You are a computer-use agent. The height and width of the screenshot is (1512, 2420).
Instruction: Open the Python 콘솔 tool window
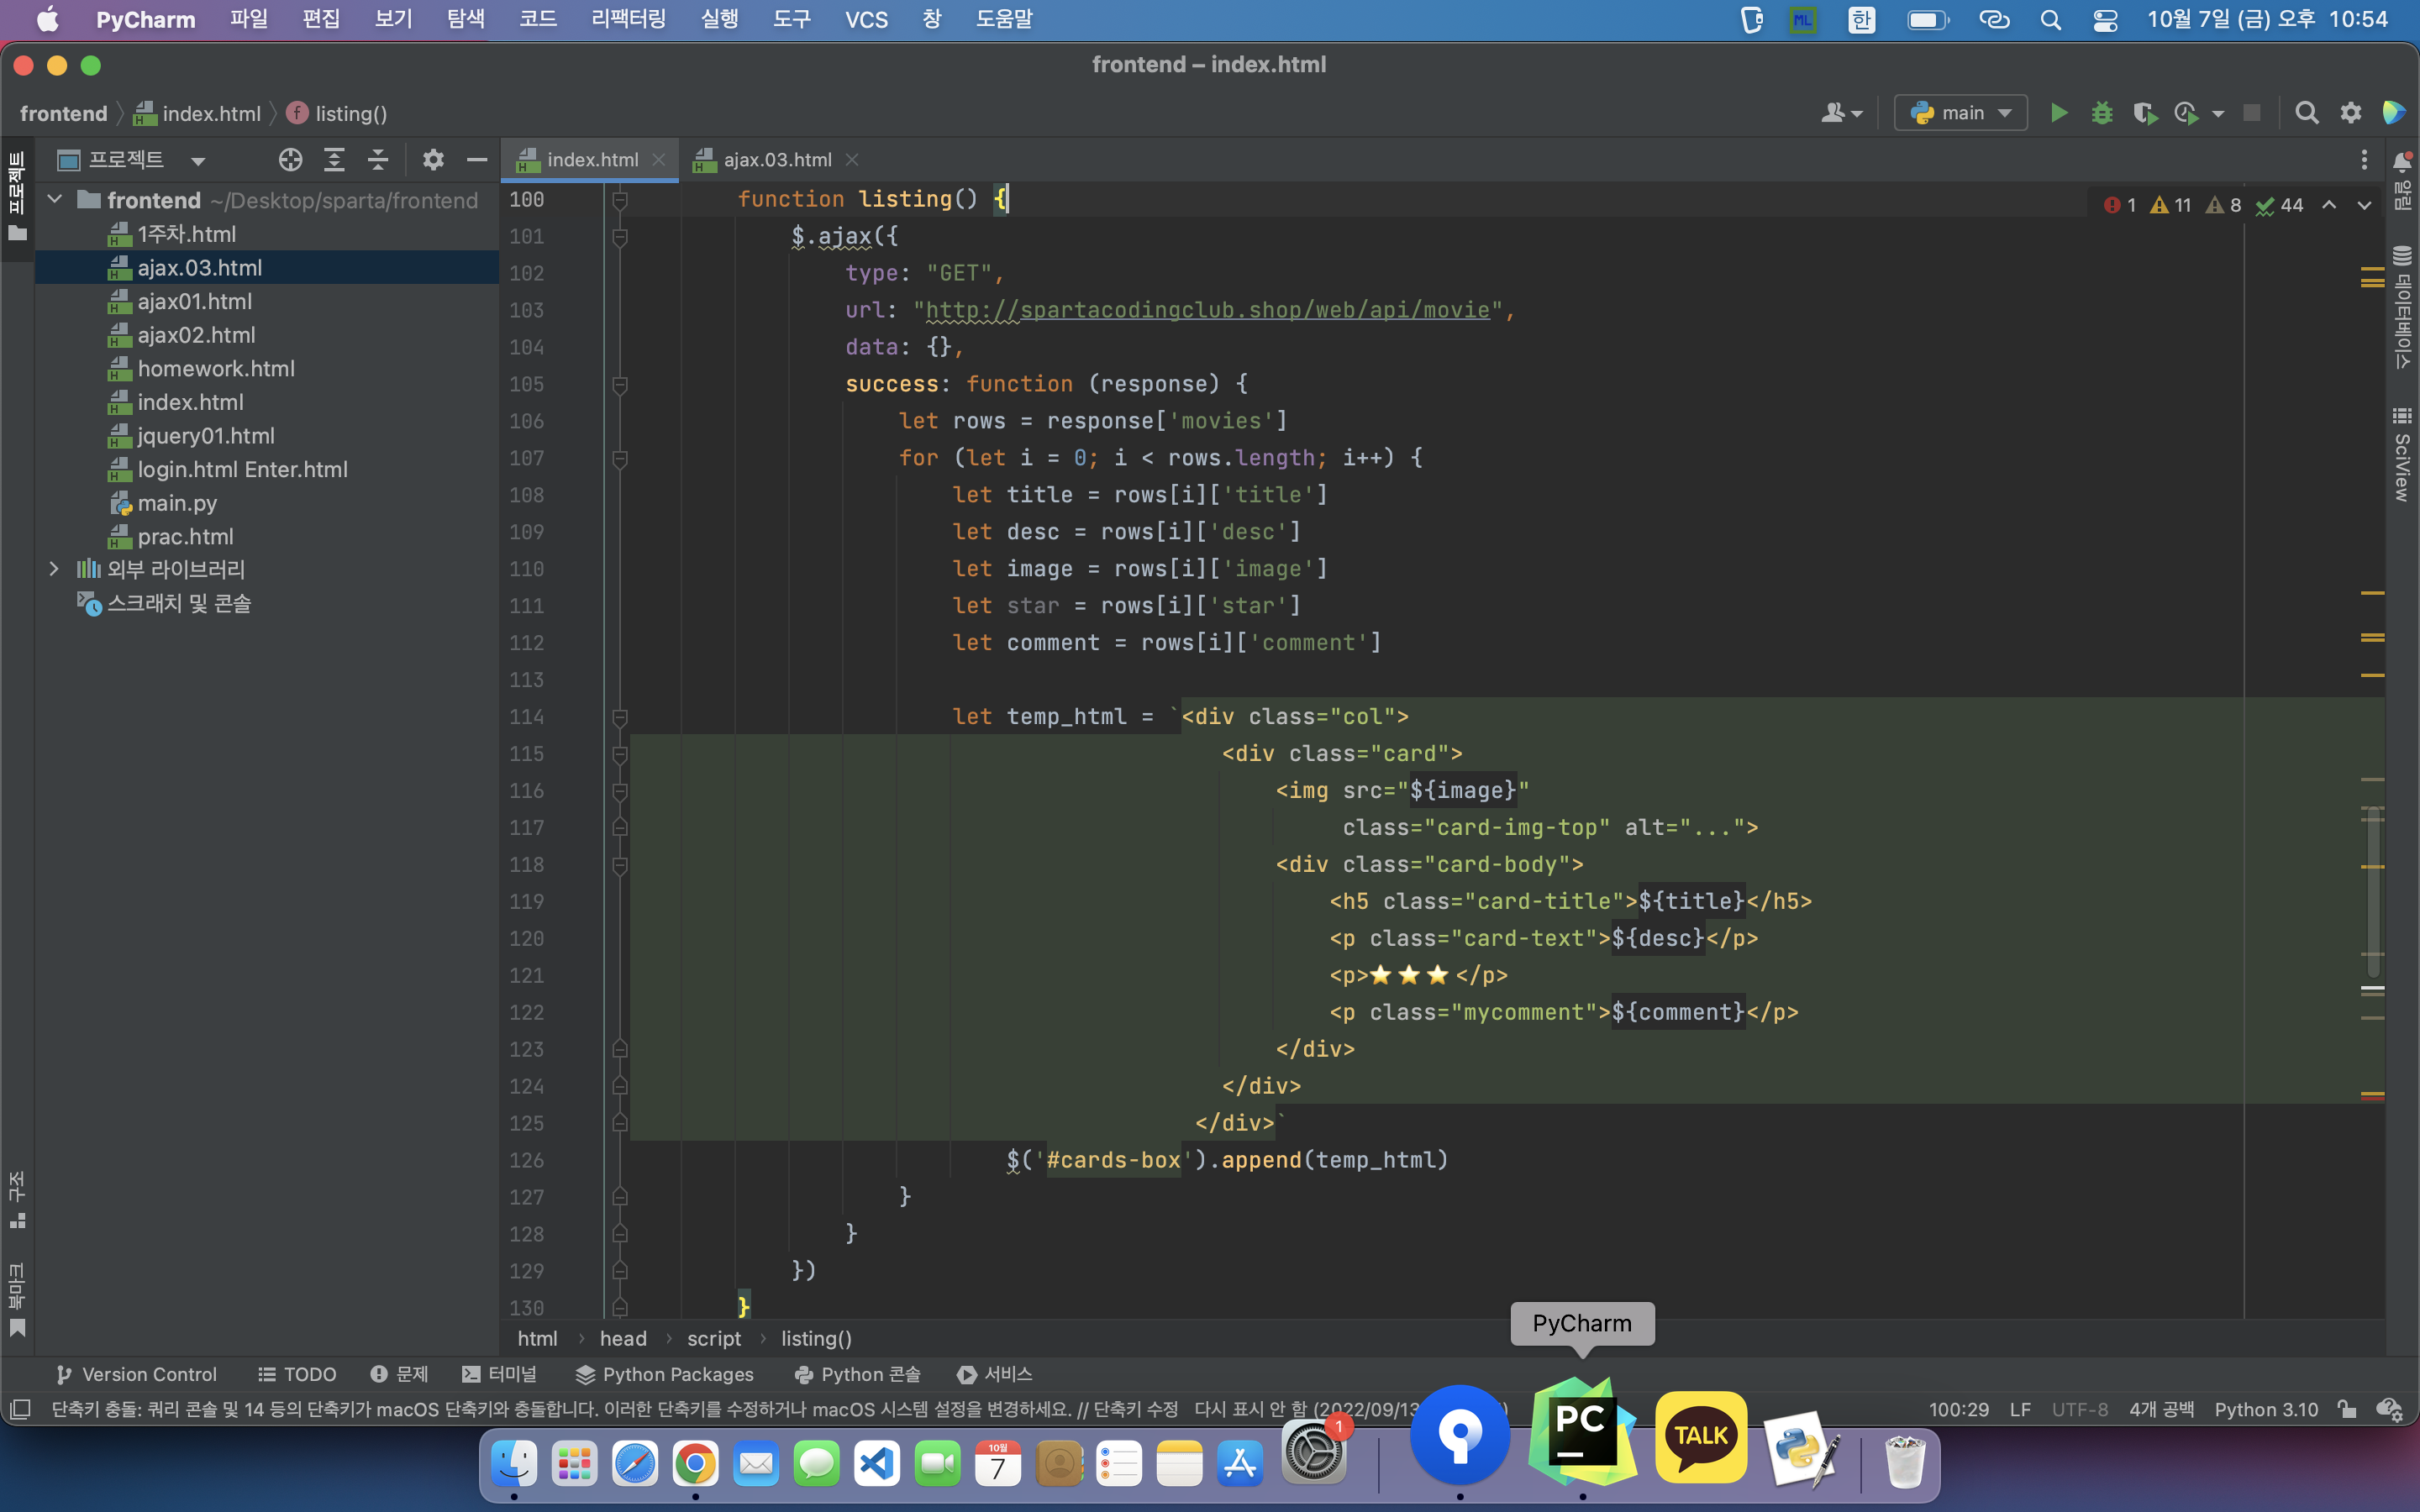[x=857, y=1374]
